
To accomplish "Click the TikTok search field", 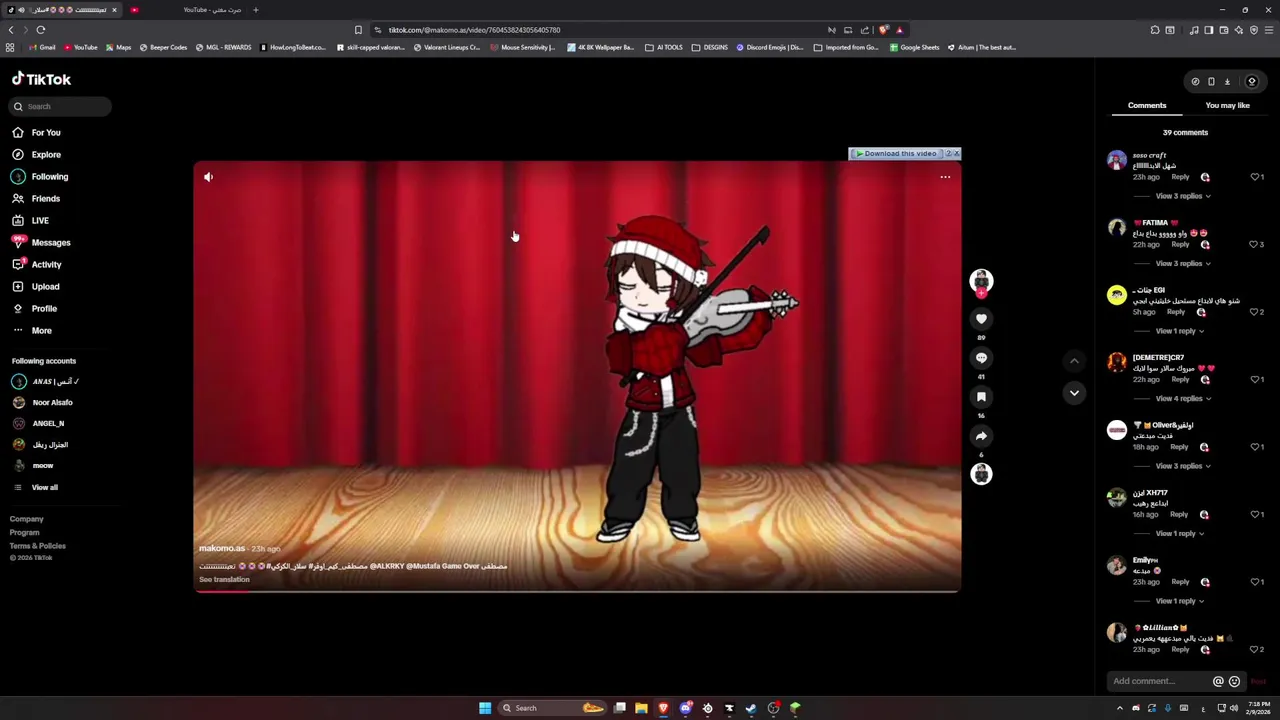I will [x=60, y=106].
